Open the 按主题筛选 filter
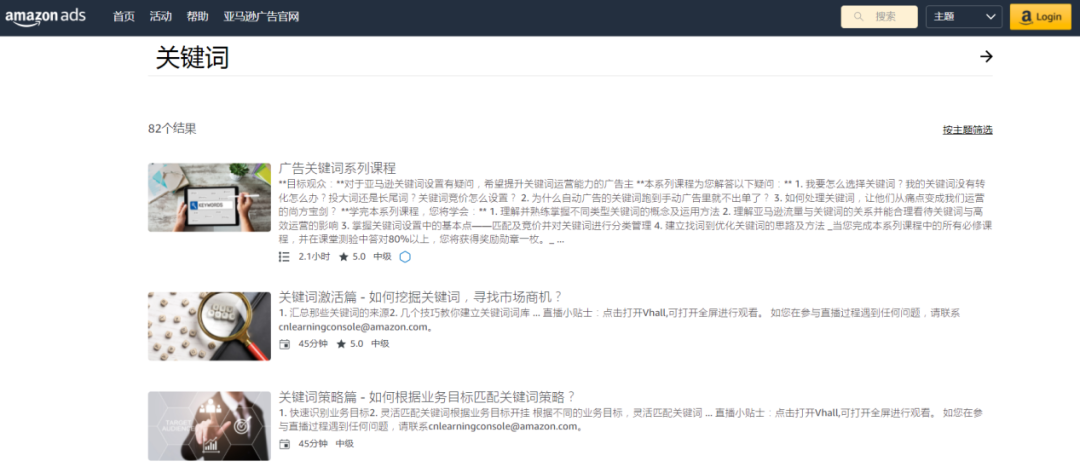Screen dimensions: 1080x467 968,129
